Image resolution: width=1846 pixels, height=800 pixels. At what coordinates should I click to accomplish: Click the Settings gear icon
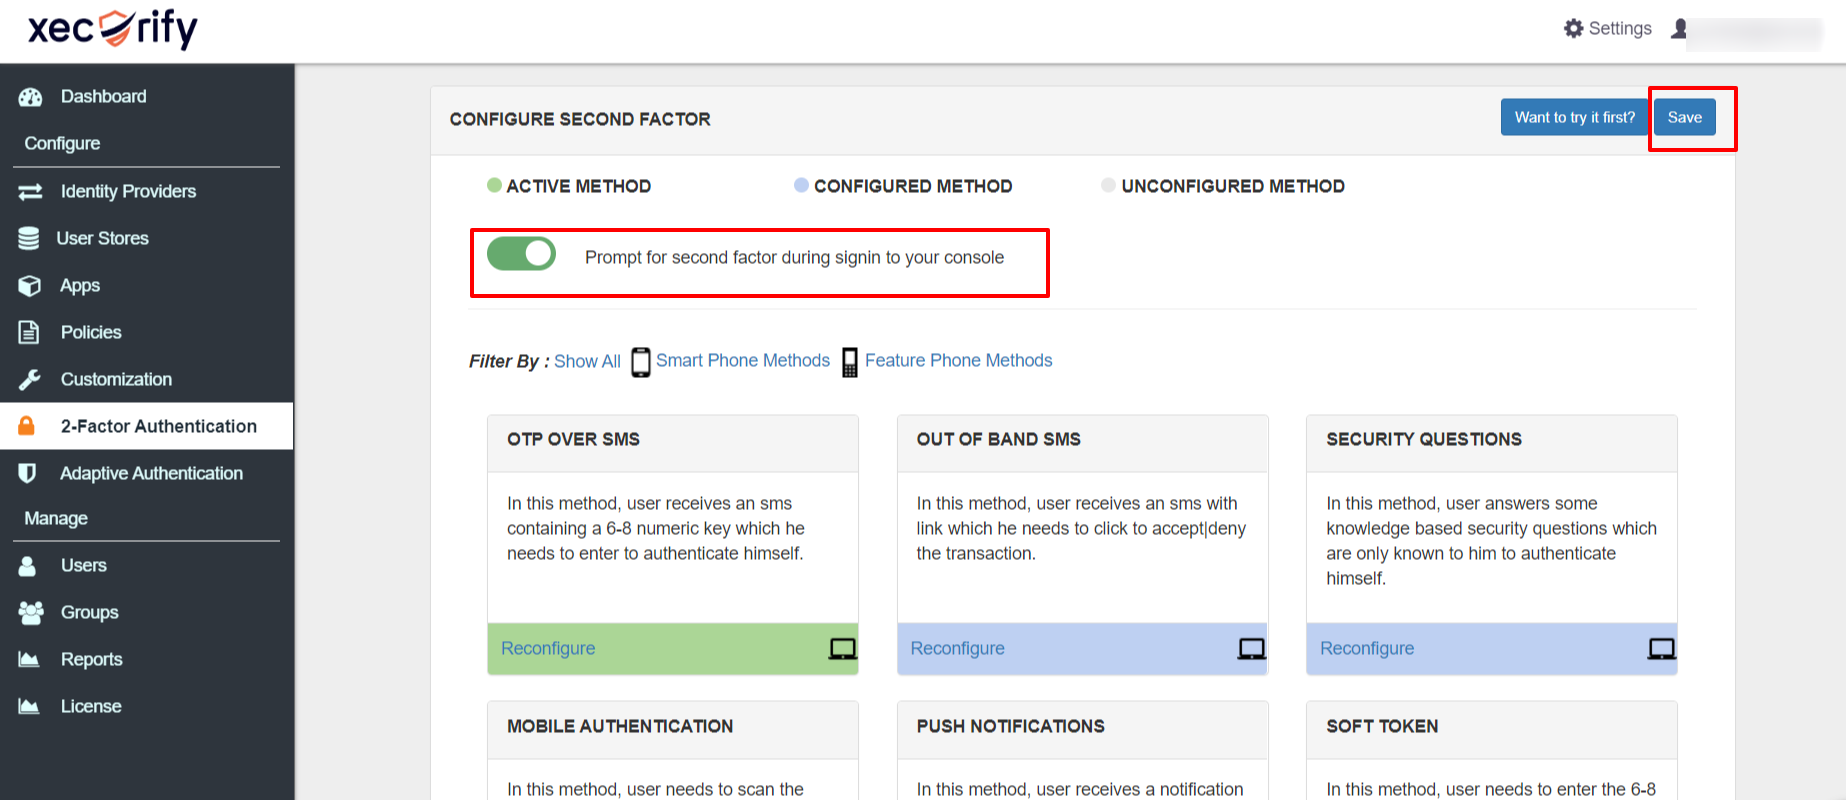(x=1574, y=28)
